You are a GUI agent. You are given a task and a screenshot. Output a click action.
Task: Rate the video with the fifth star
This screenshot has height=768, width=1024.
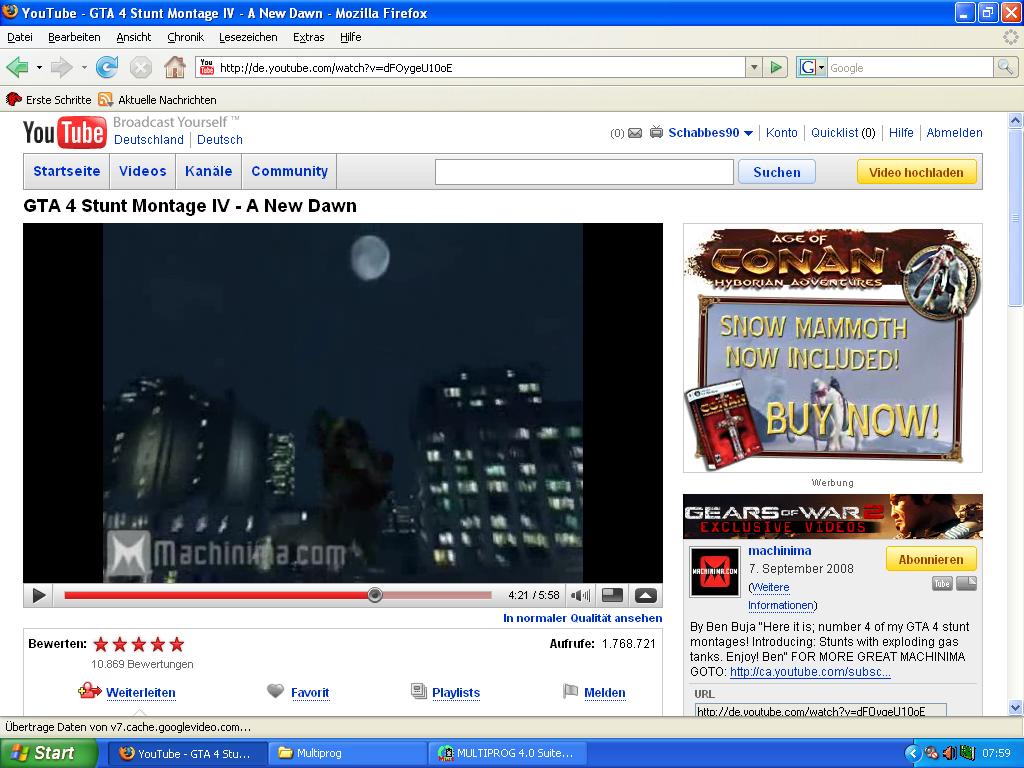point(177,645)
